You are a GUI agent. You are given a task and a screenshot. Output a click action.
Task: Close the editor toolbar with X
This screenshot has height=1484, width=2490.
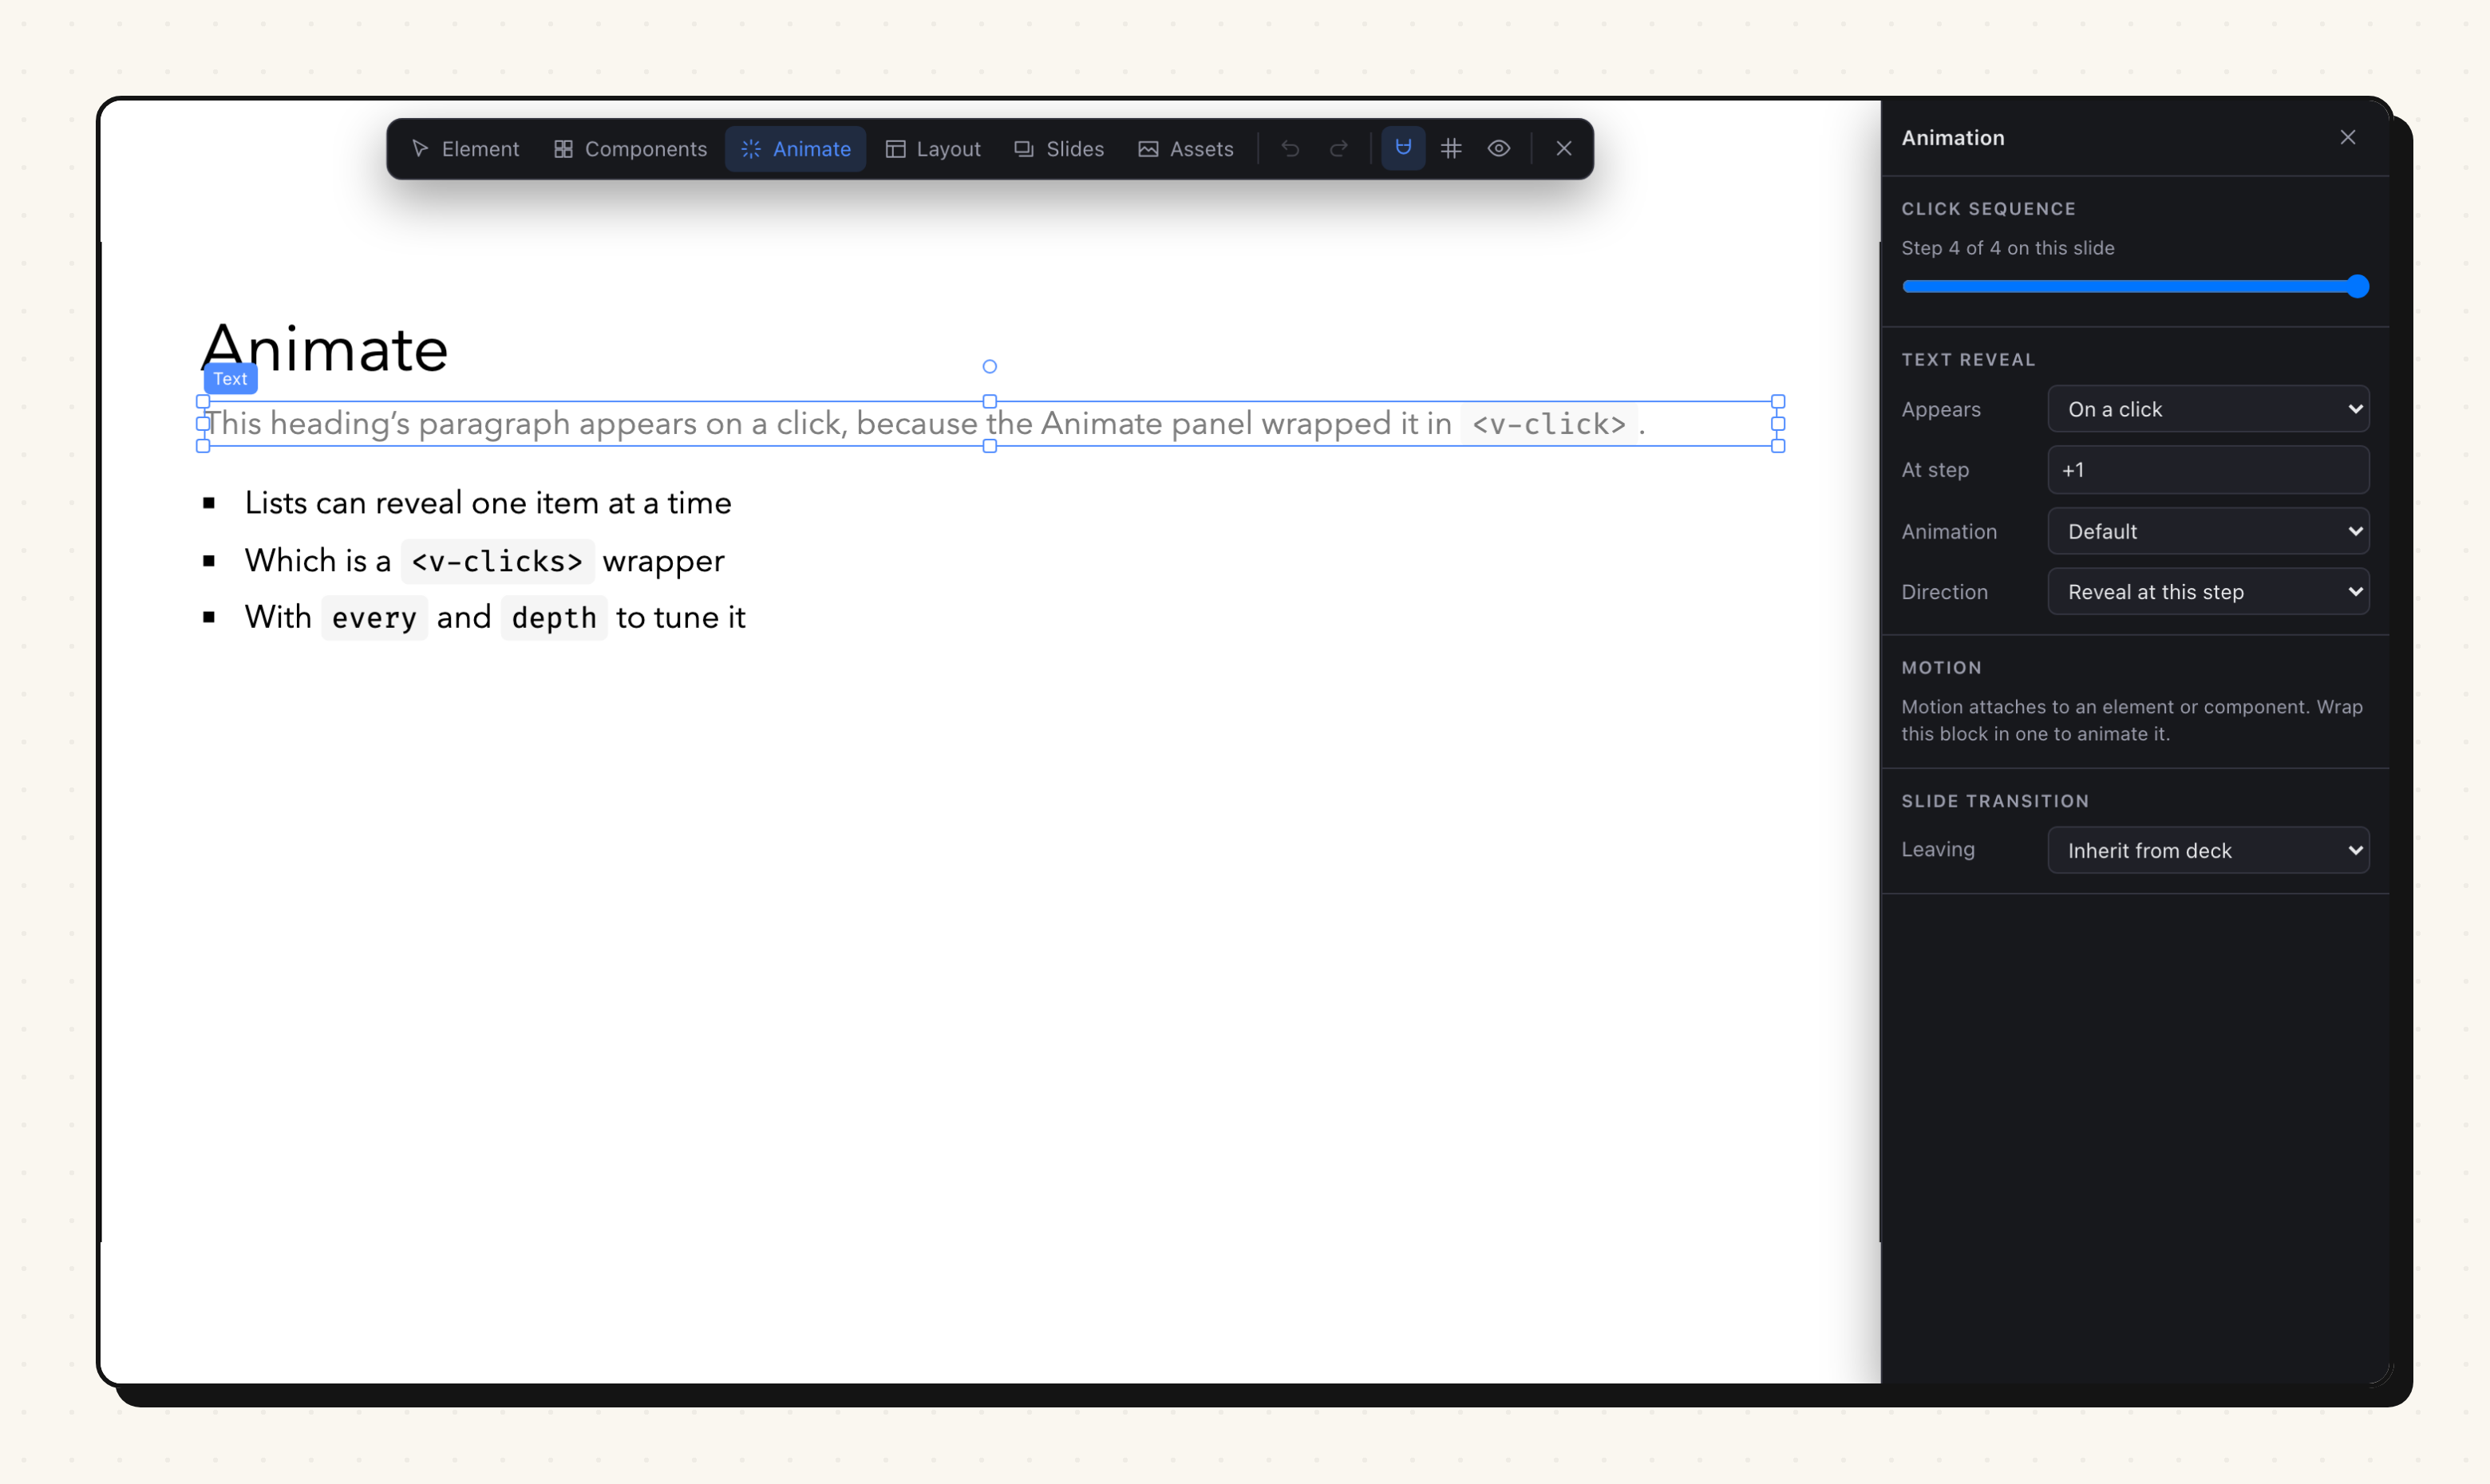point(1564,148)
